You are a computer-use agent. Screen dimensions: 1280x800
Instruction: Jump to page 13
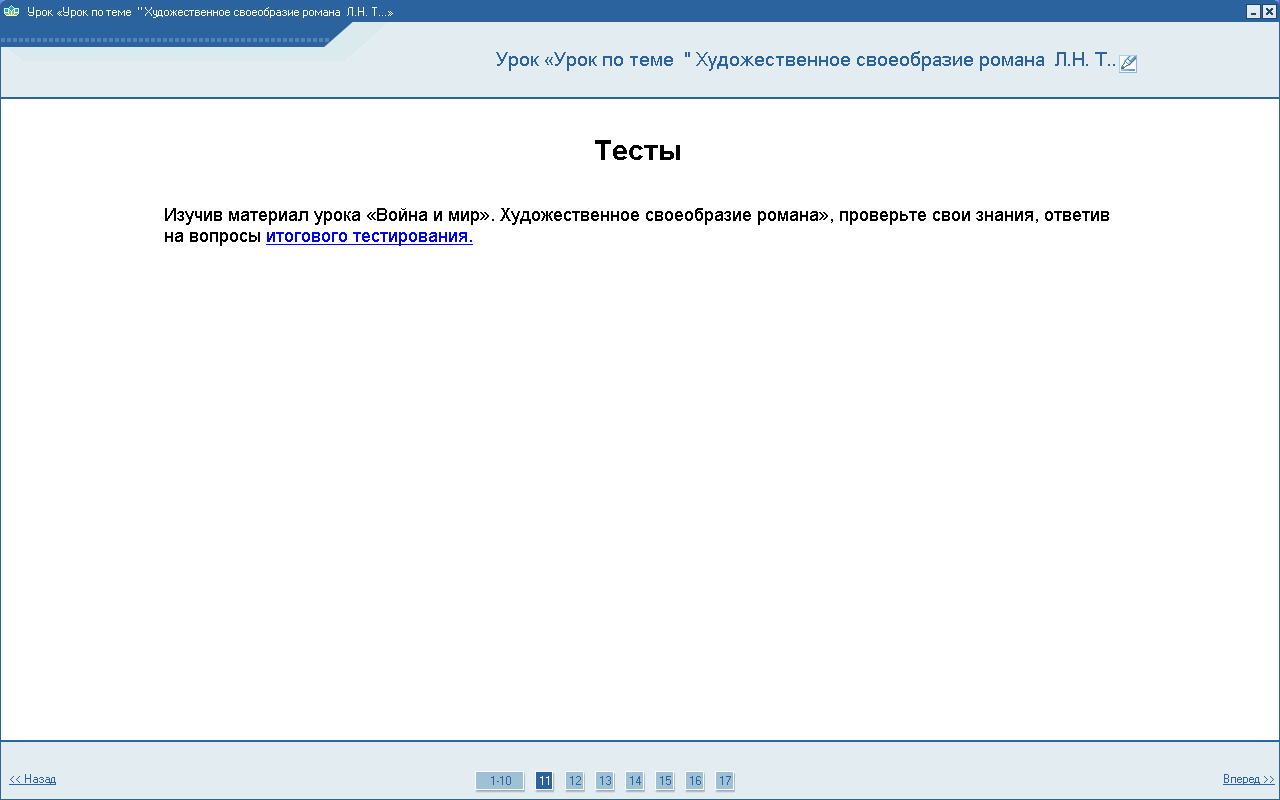click(604, 781)
